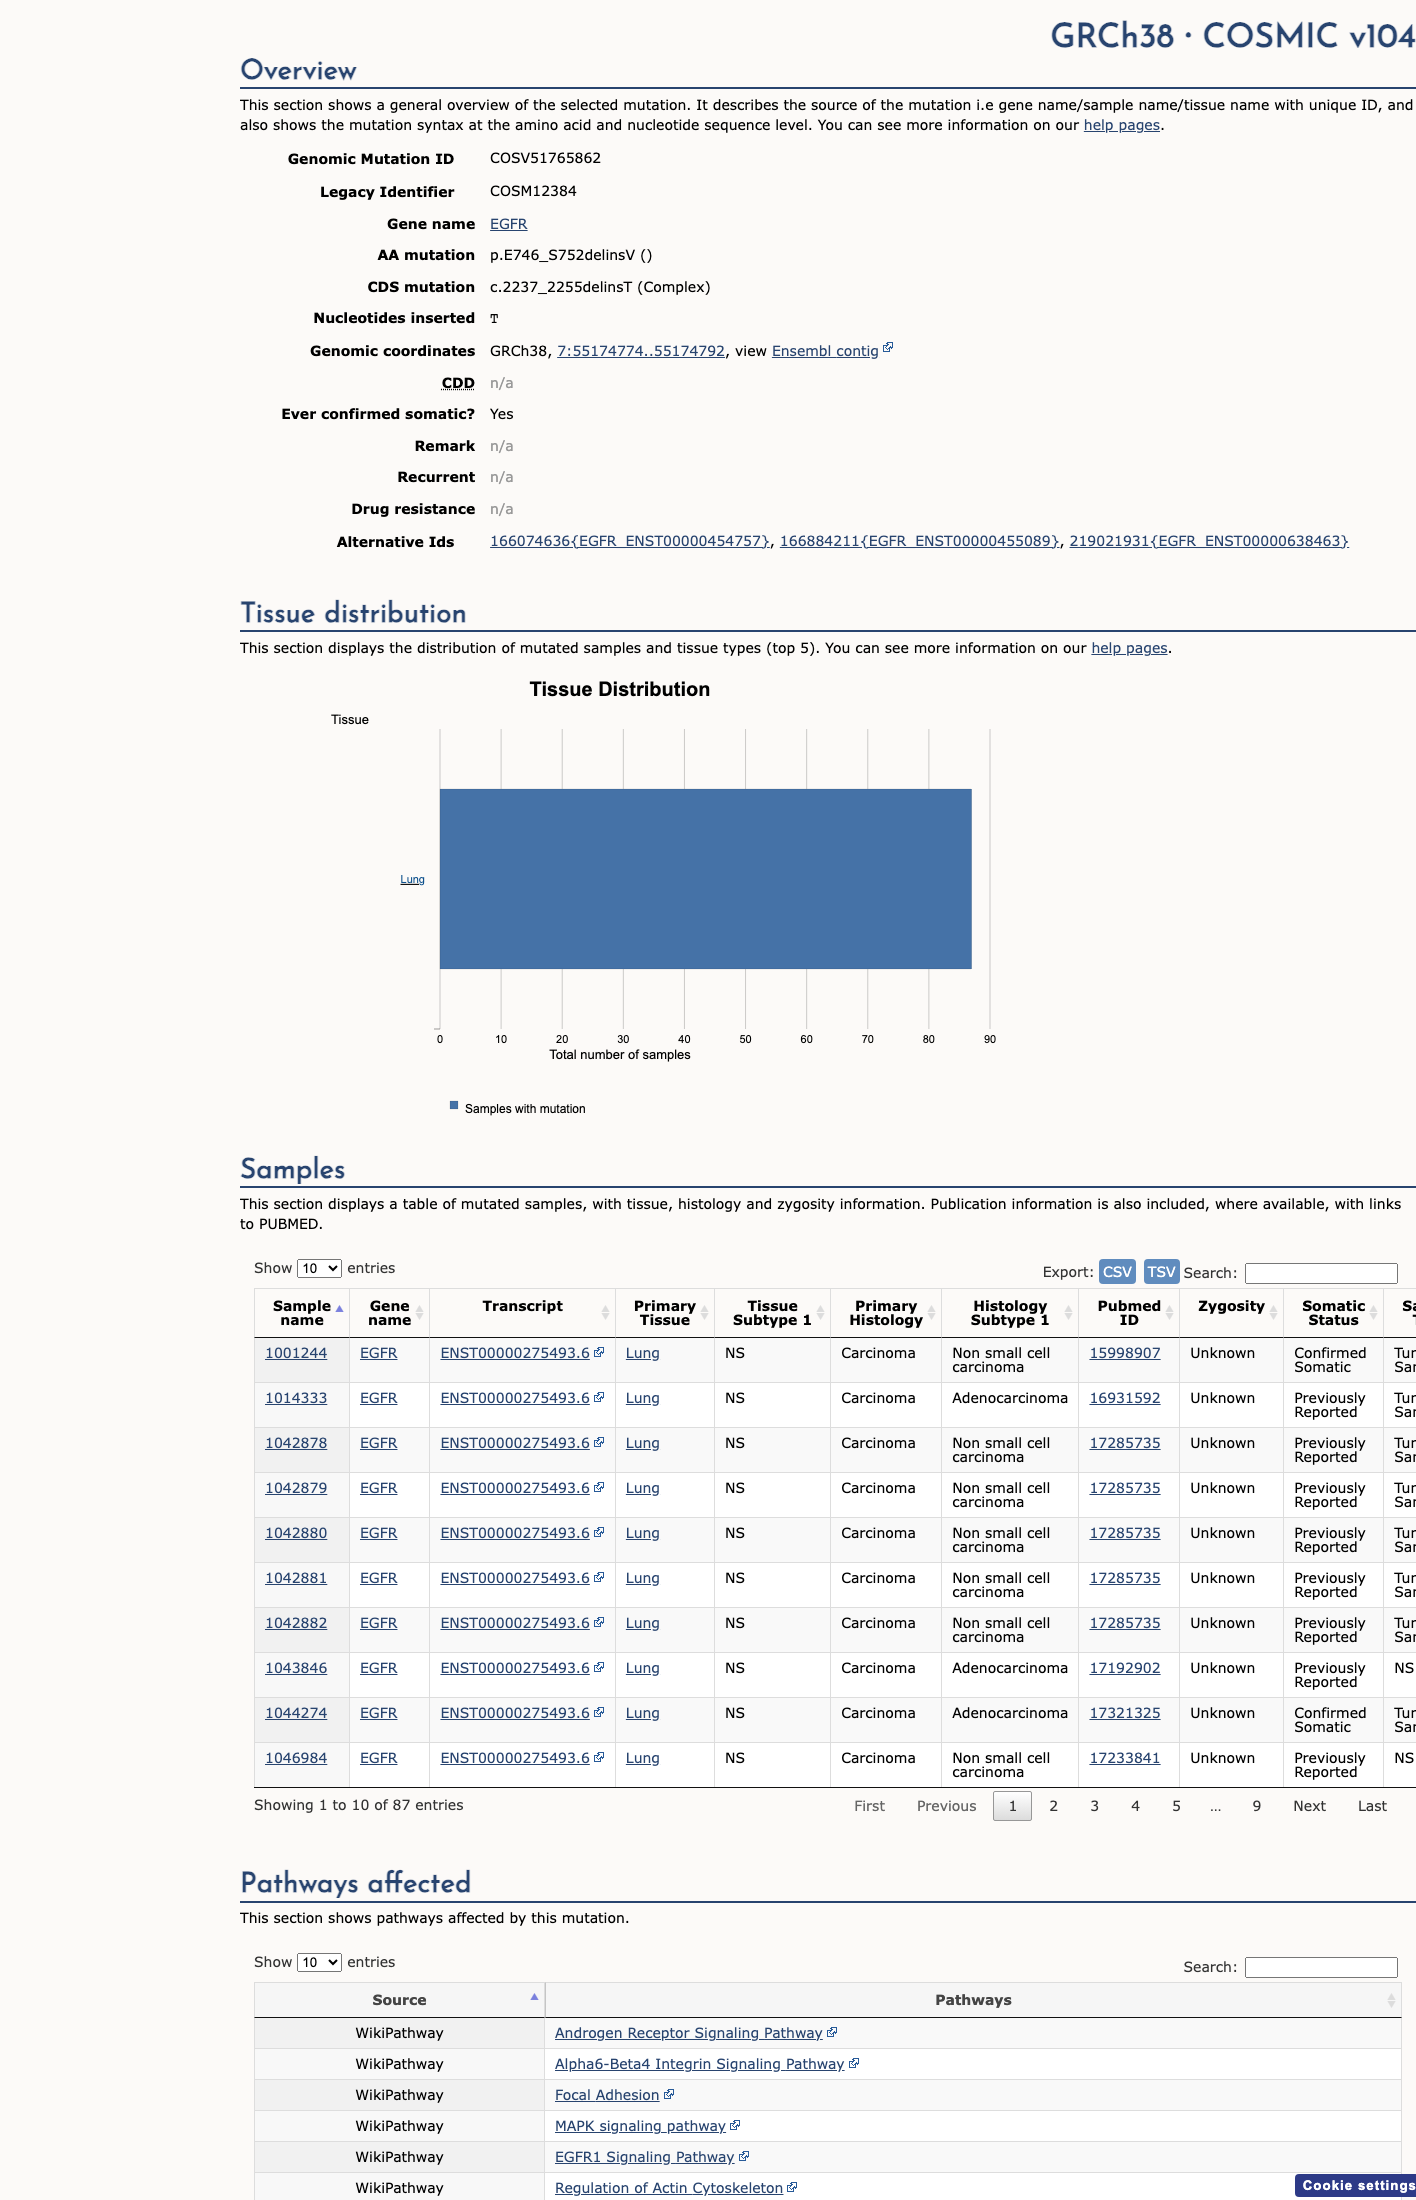This screenshot has width=1416, height=2200.
Task: Open transcript external icon in row 1042878
Action: (x=599, y=1442)
